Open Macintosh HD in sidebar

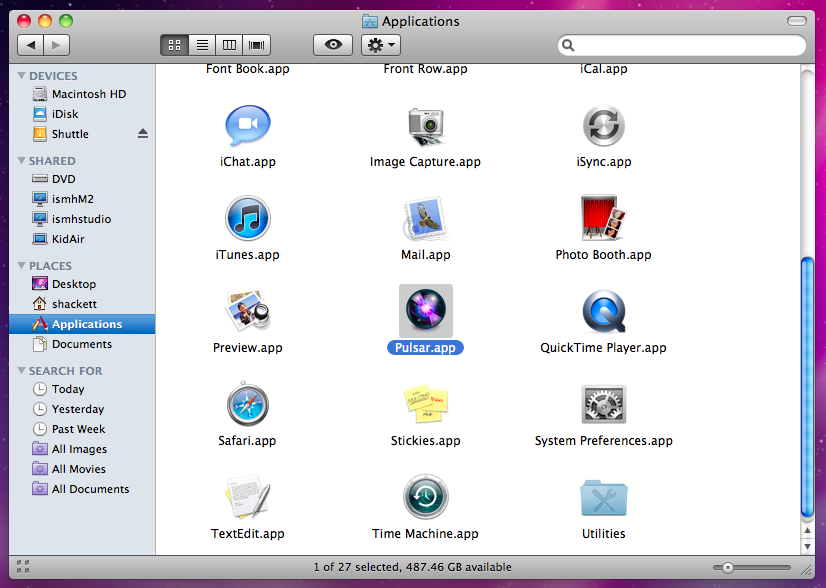tap(82, 94)
